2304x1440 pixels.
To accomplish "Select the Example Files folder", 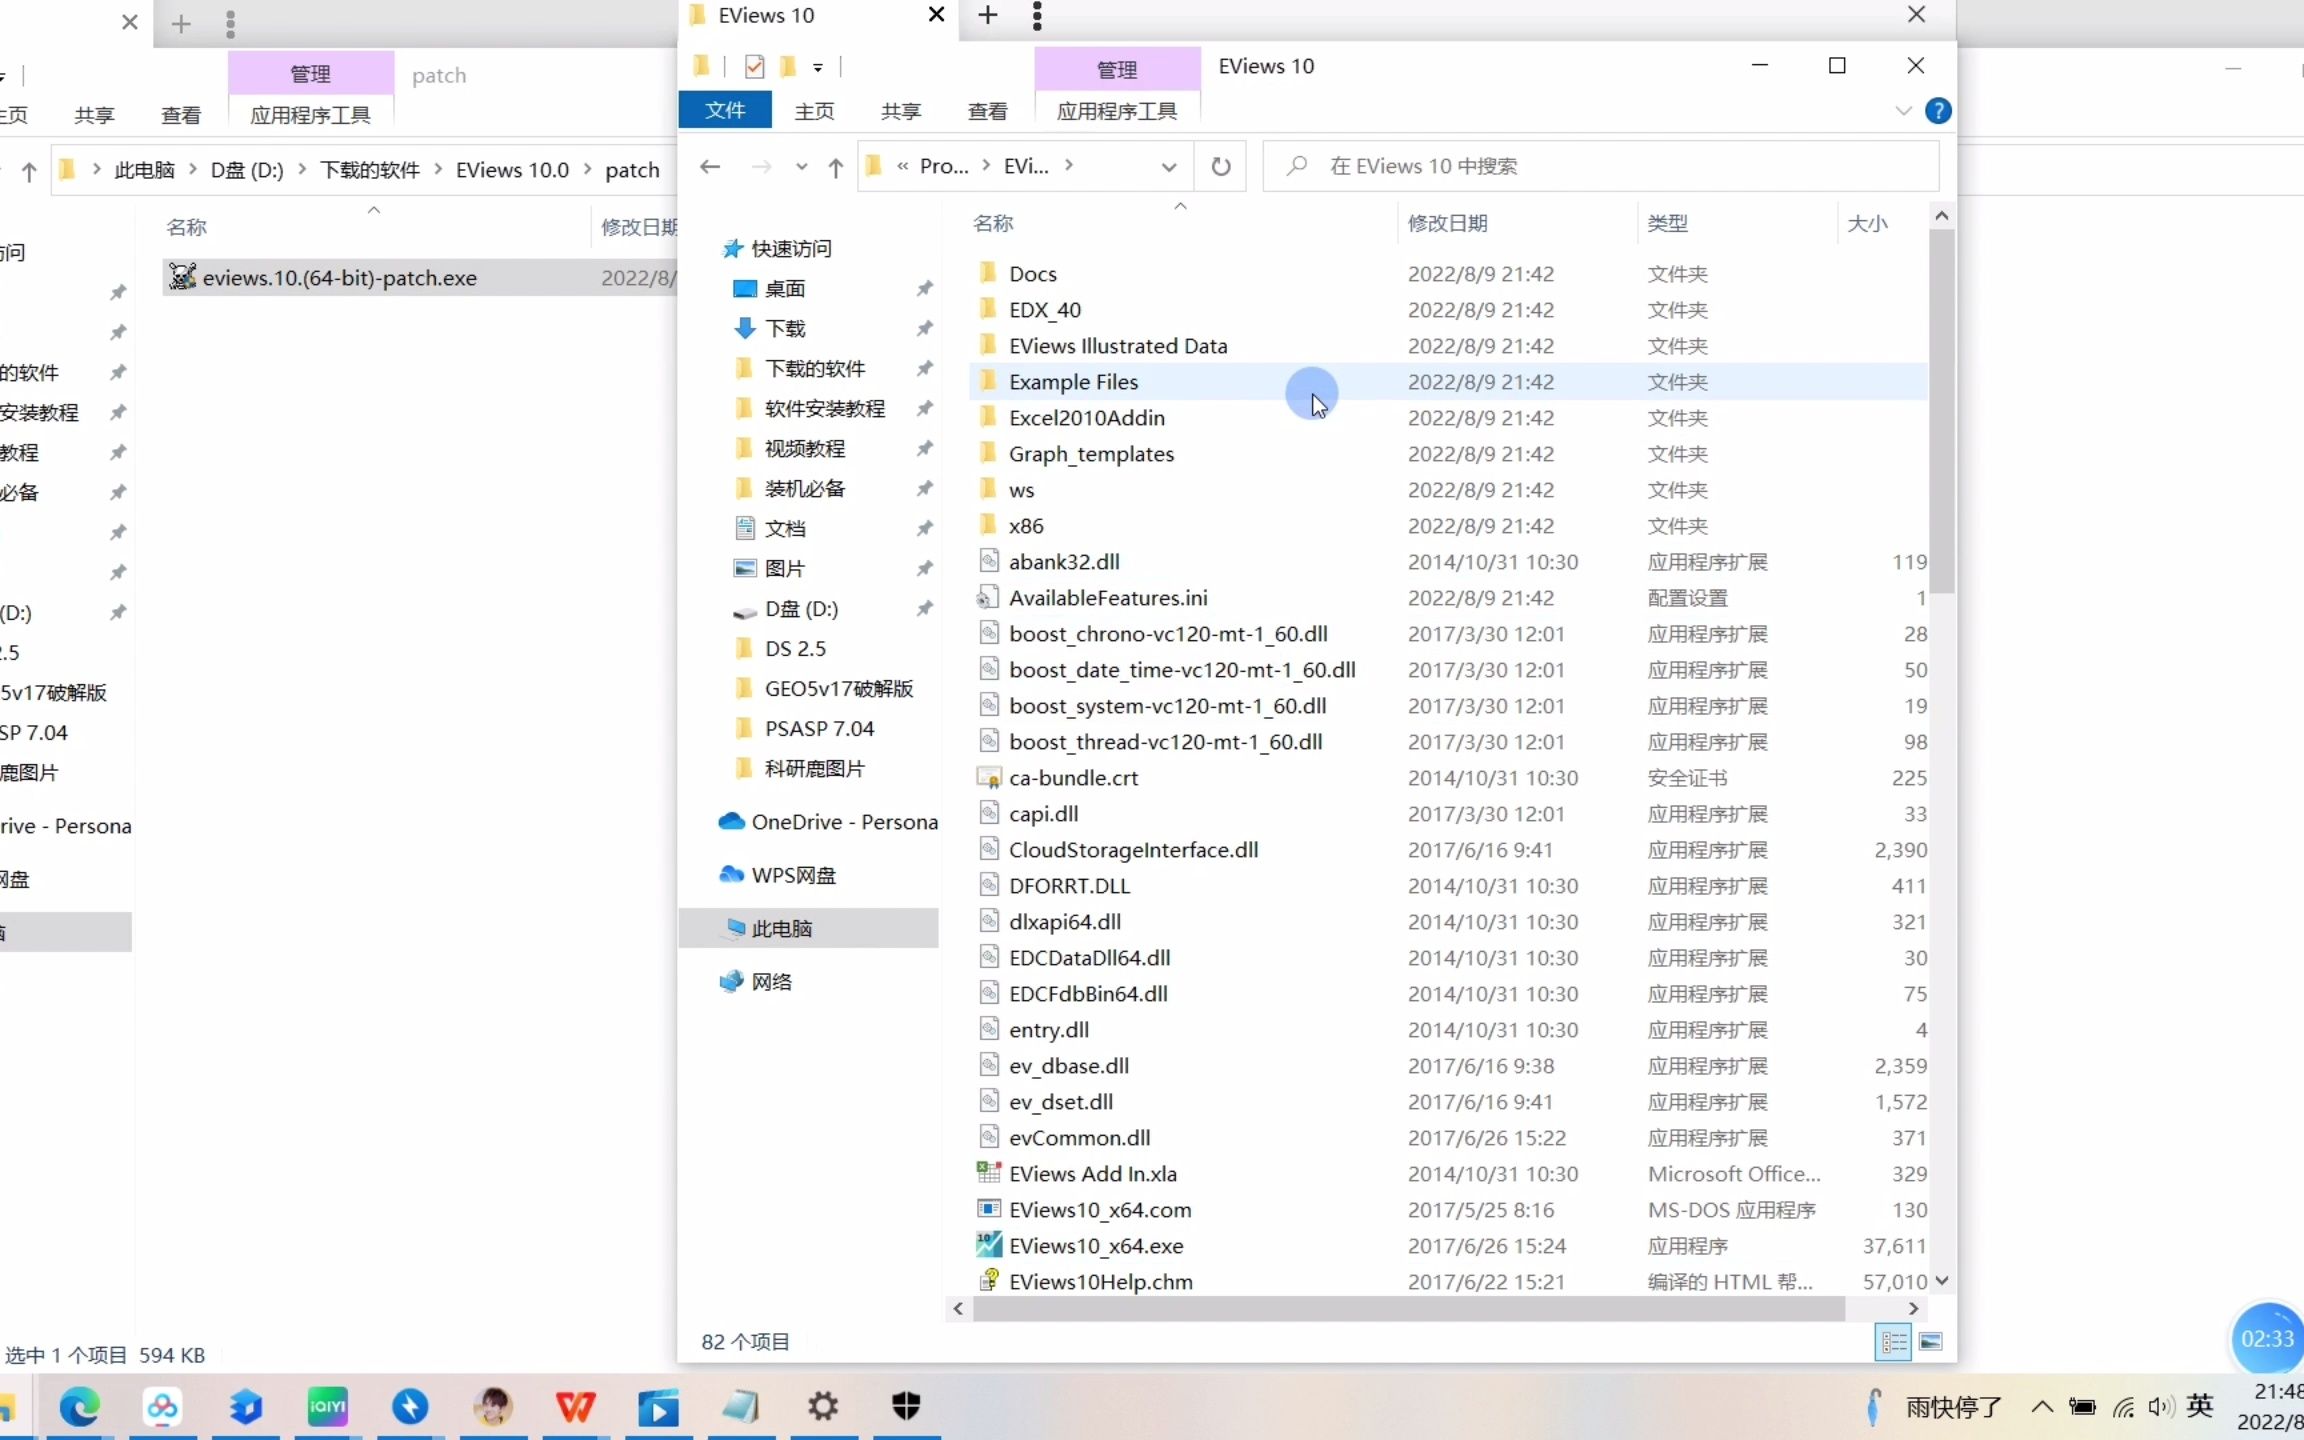I will point(1448,382).
